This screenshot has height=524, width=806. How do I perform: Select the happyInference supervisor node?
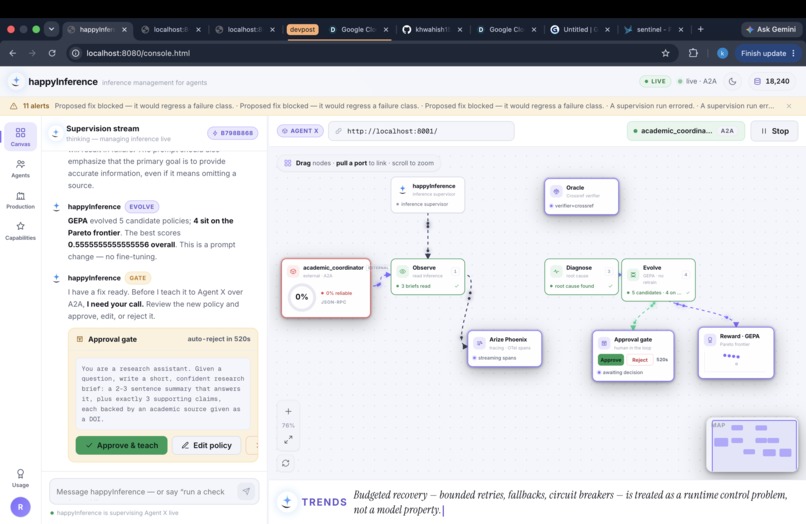tap(428, 195)
